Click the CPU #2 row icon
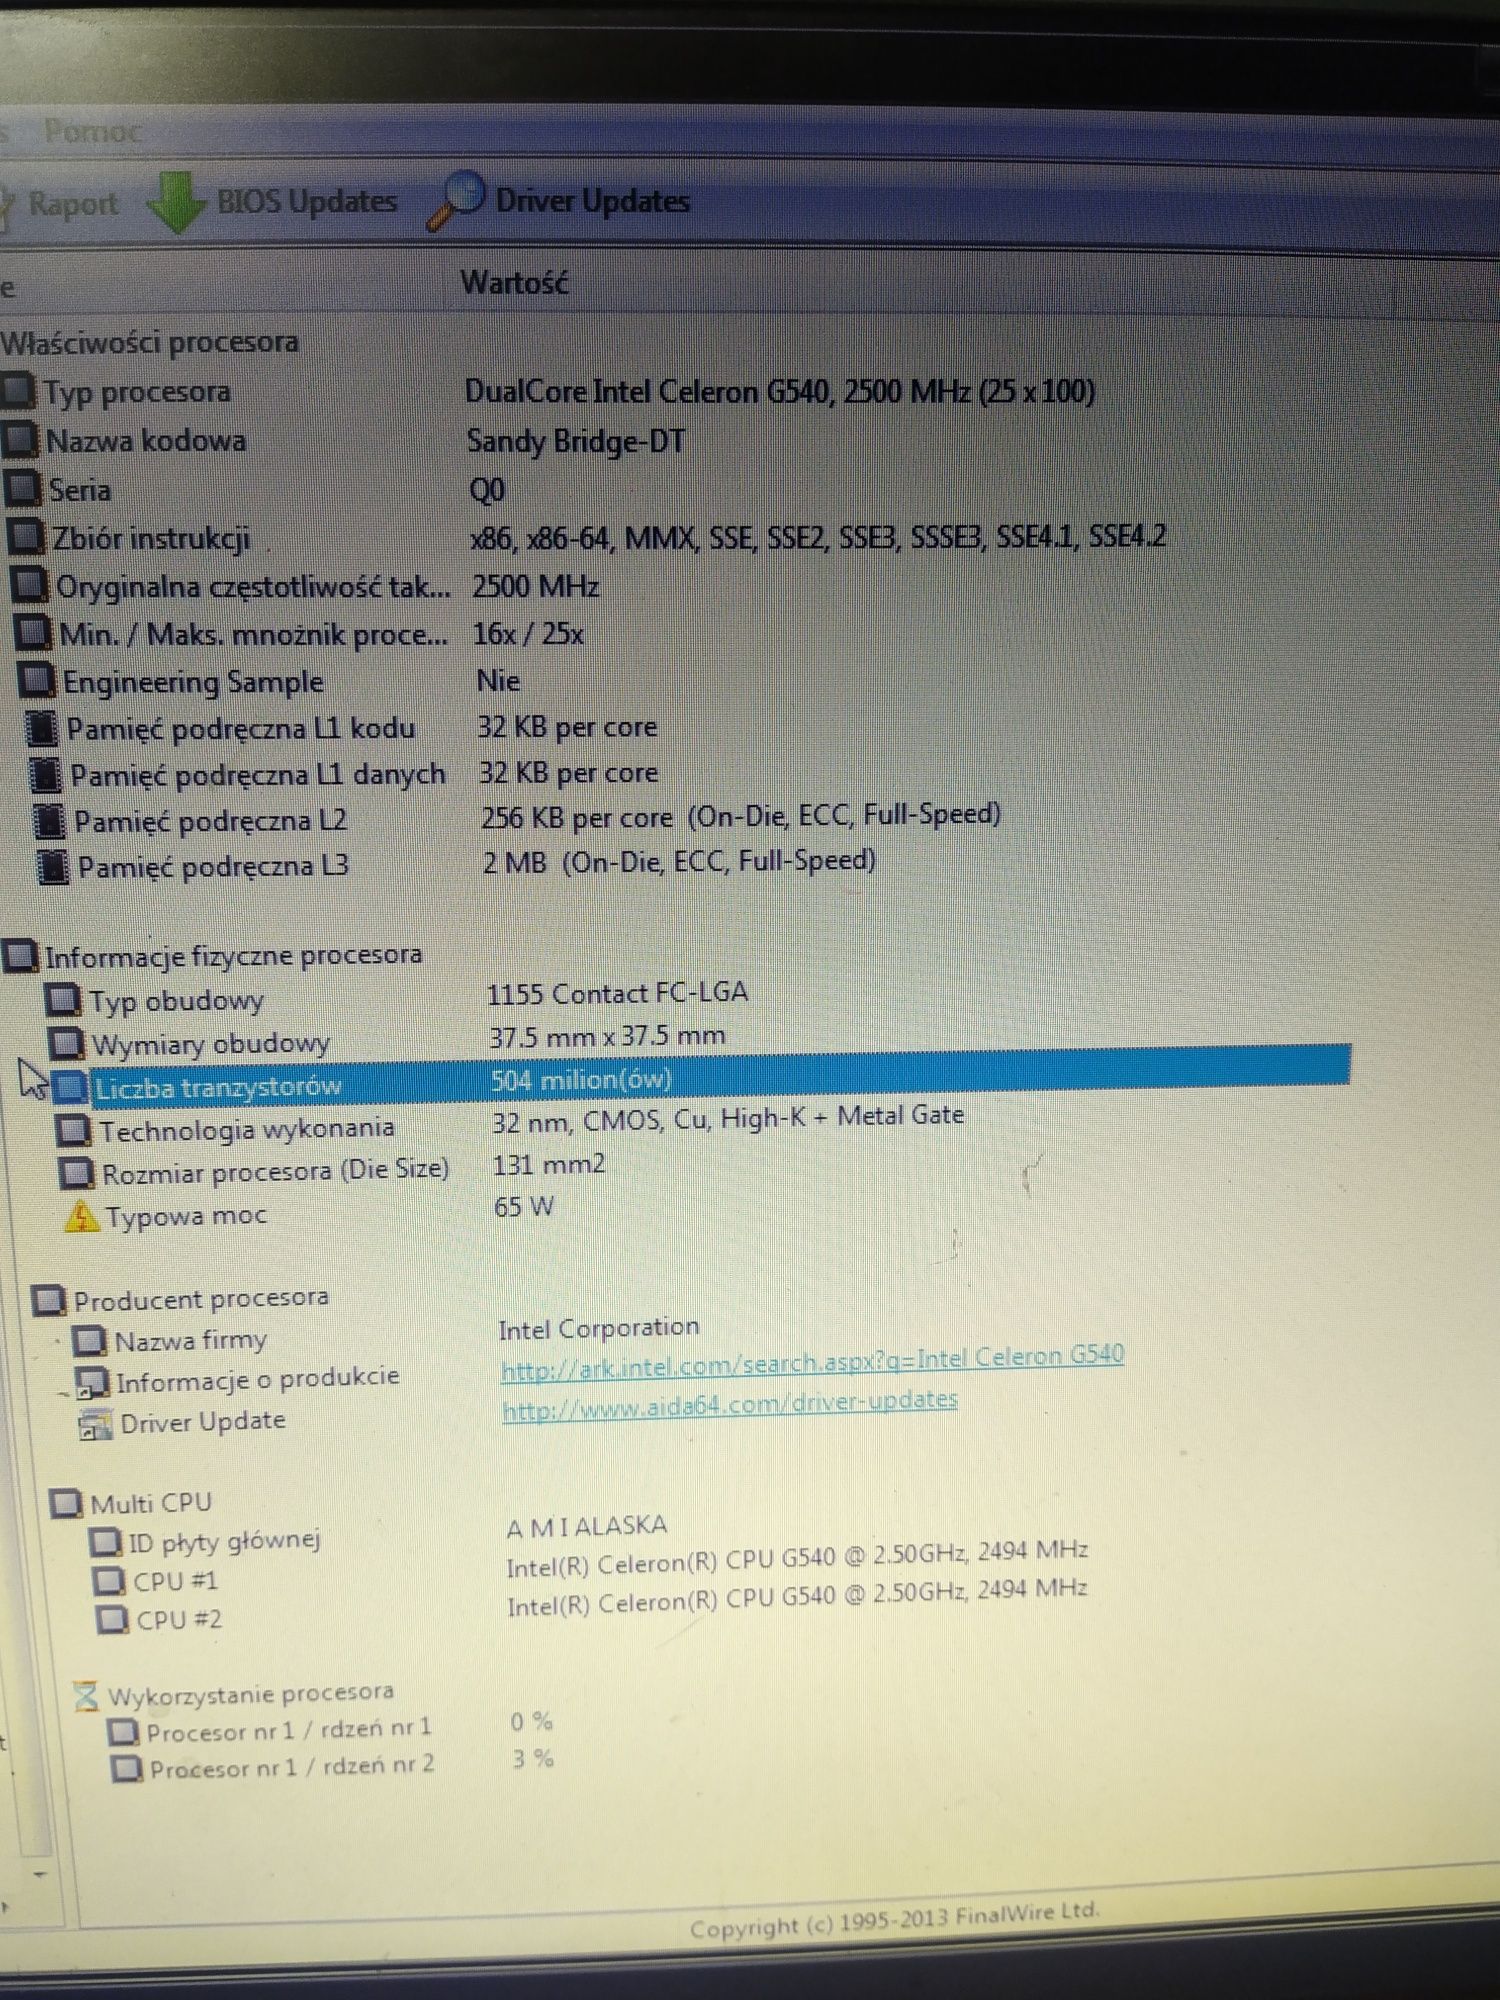1500x2000 pixels. pos(113,1619)
